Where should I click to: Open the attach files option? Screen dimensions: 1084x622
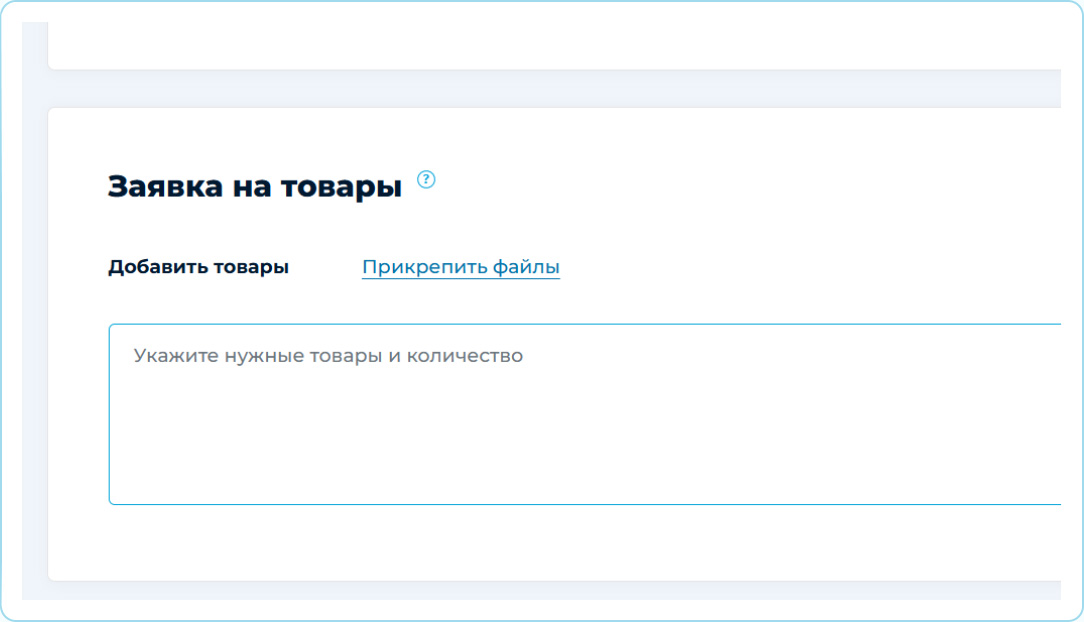(460, 267)
